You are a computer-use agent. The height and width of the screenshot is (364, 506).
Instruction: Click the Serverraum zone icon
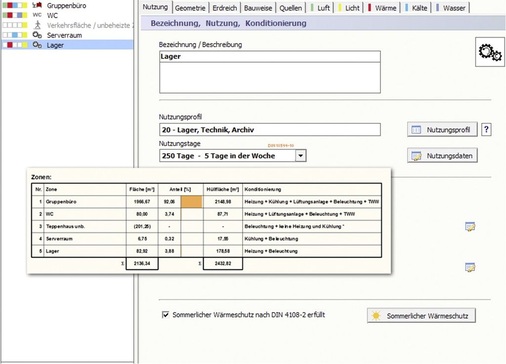[x=37, y=35]
